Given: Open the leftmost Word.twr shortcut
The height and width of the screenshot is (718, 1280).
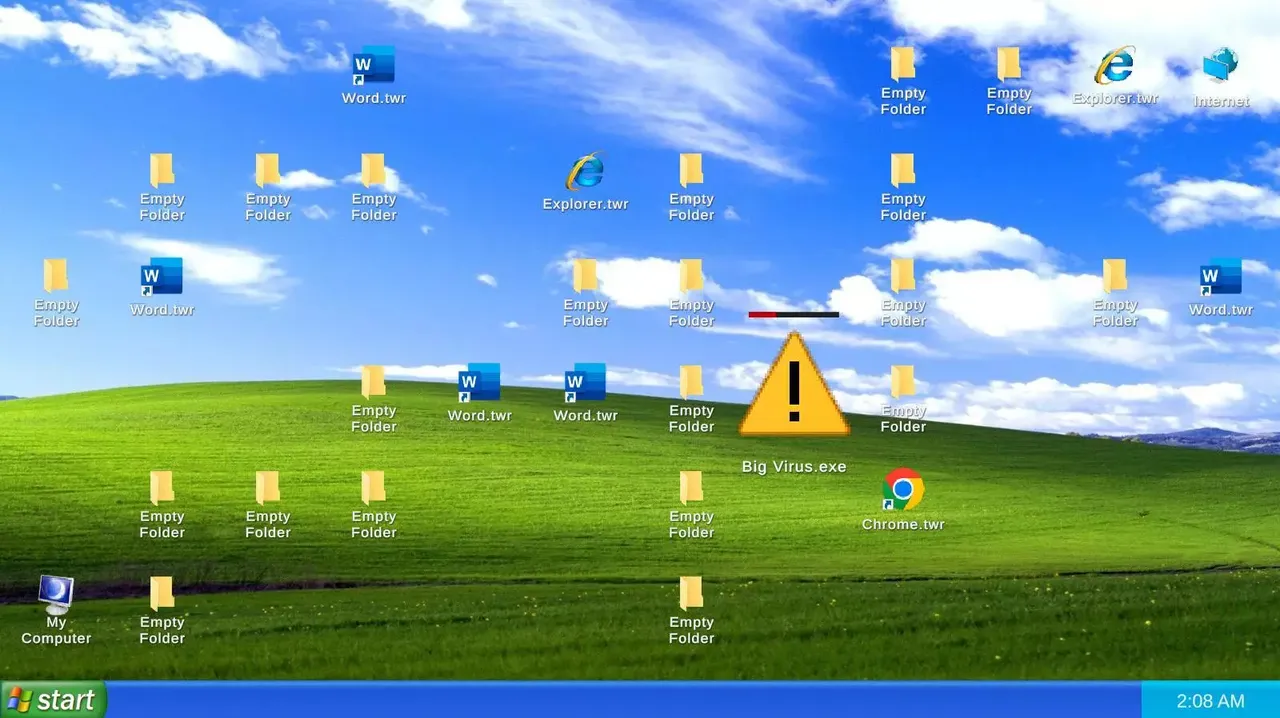Looking at the screenshot, I should [162, 287].
